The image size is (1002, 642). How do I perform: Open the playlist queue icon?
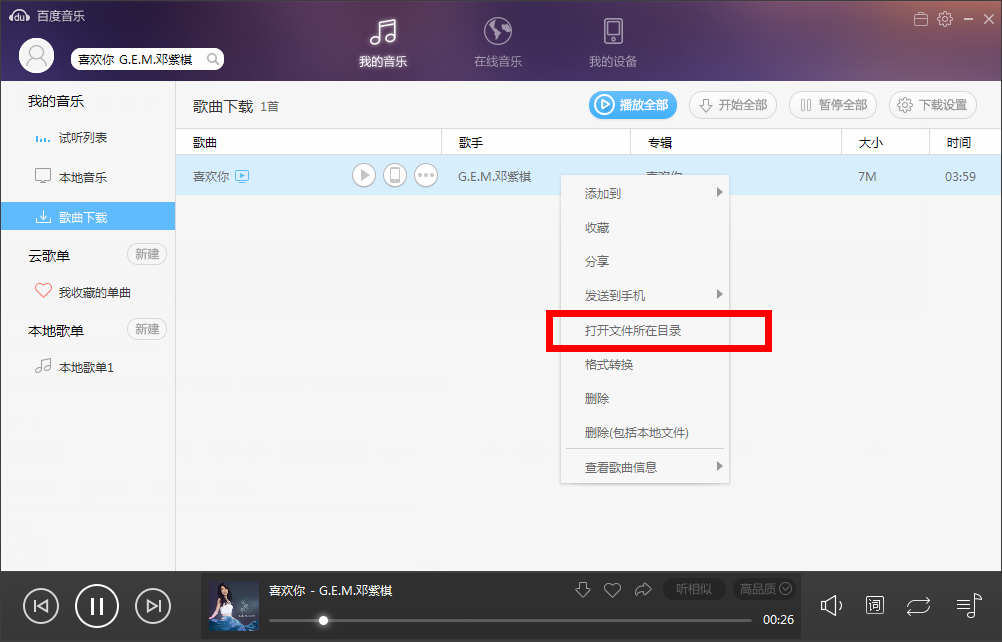(x=969, y=606)
